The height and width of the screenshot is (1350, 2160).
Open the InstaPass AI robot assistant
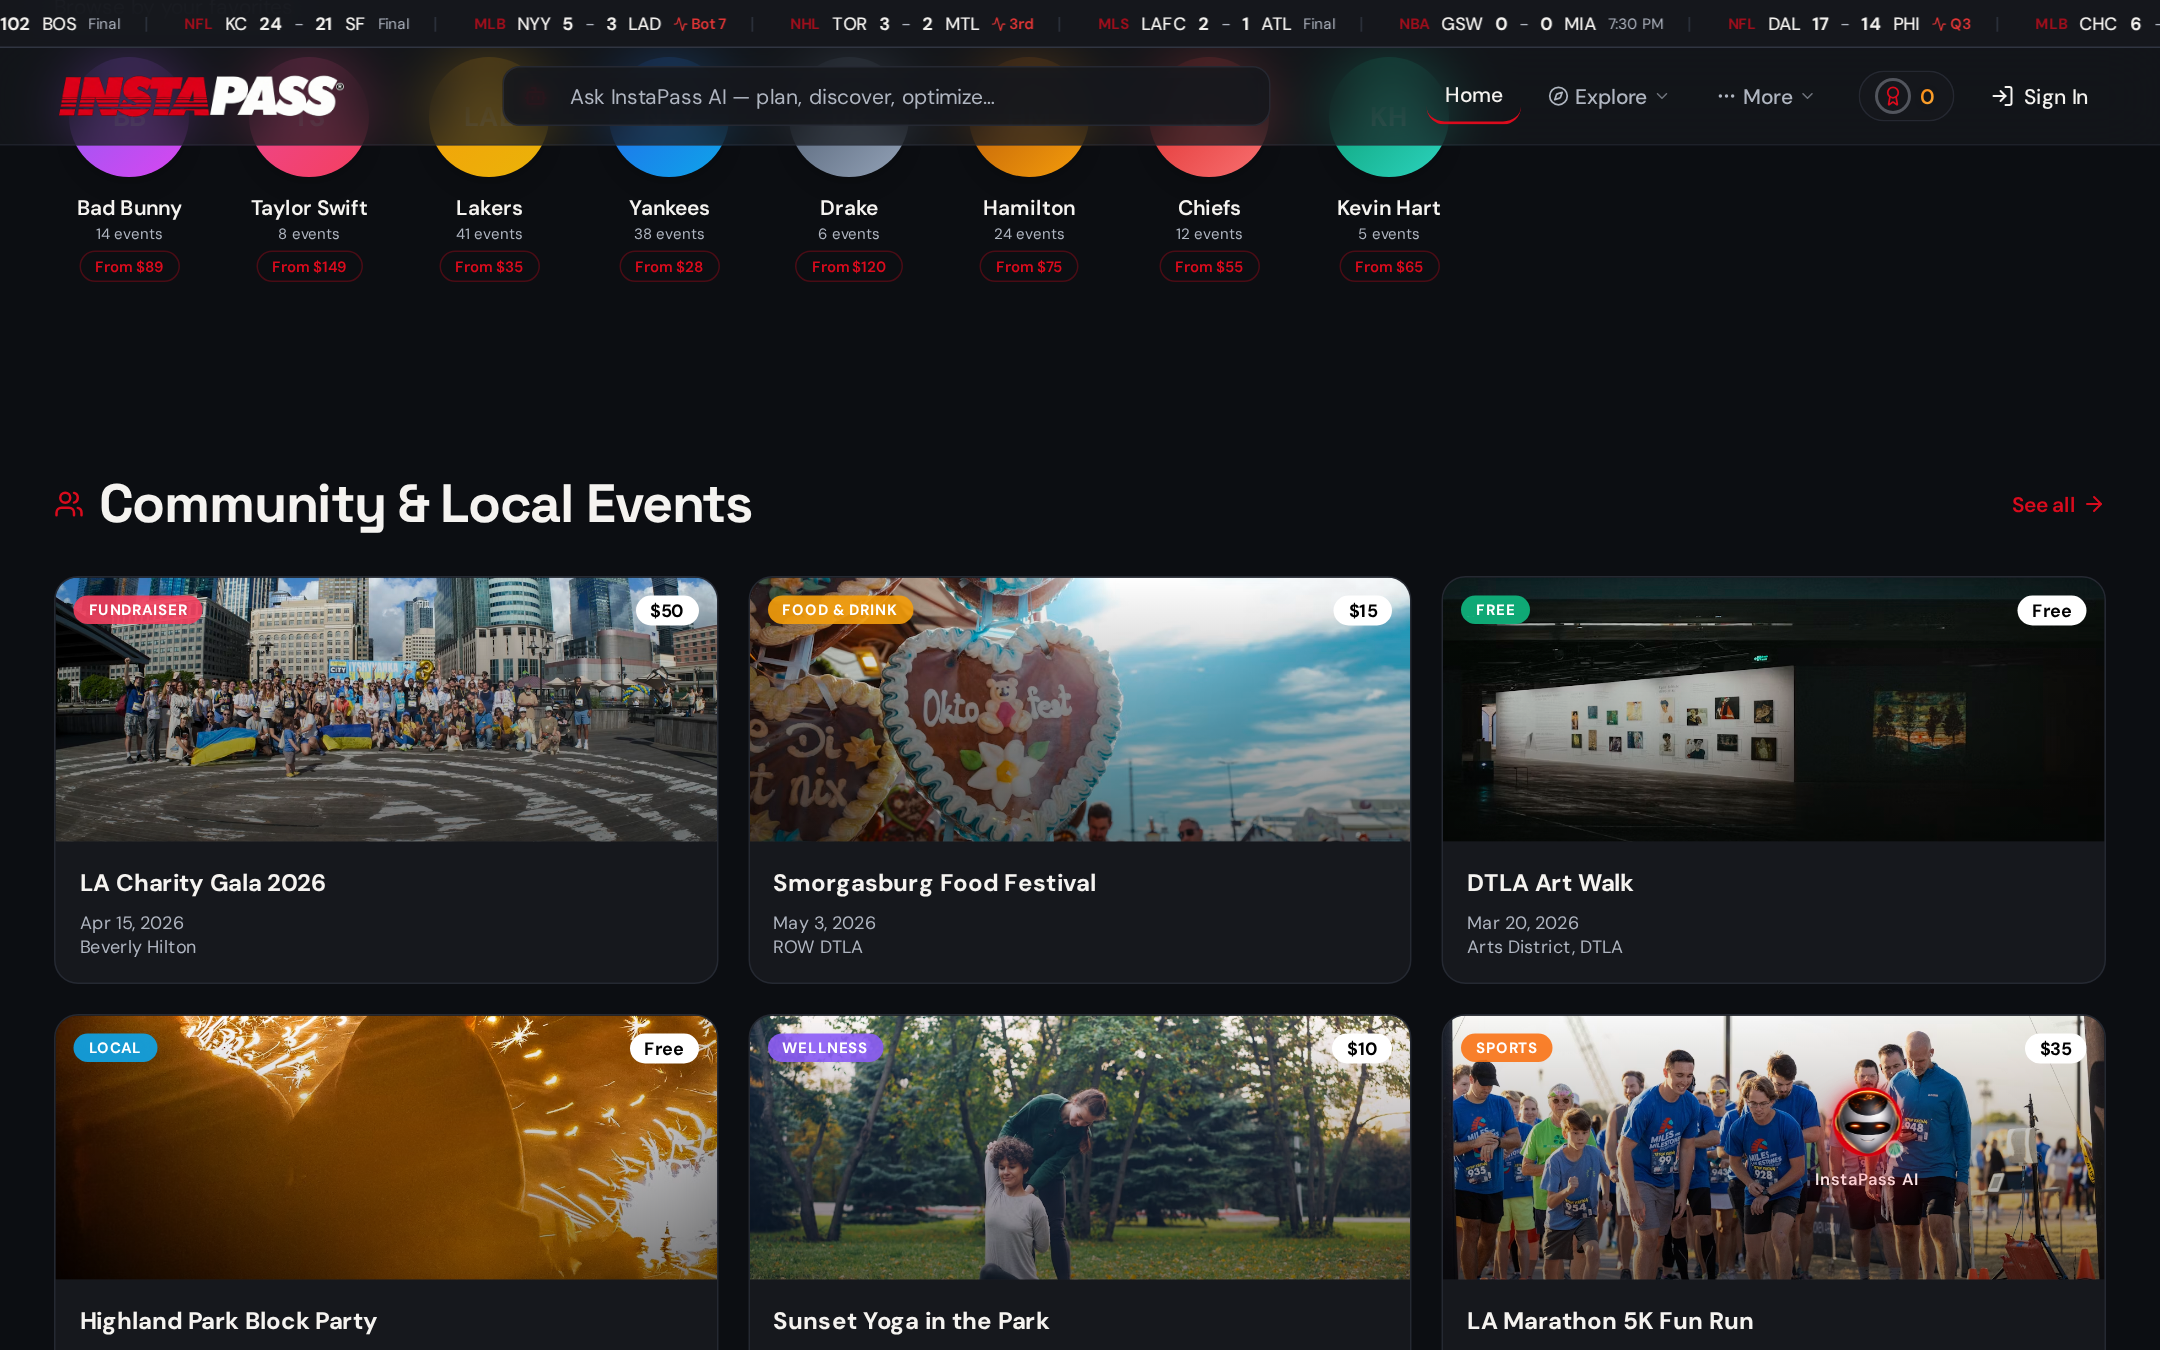(x=1866, y=1121)
